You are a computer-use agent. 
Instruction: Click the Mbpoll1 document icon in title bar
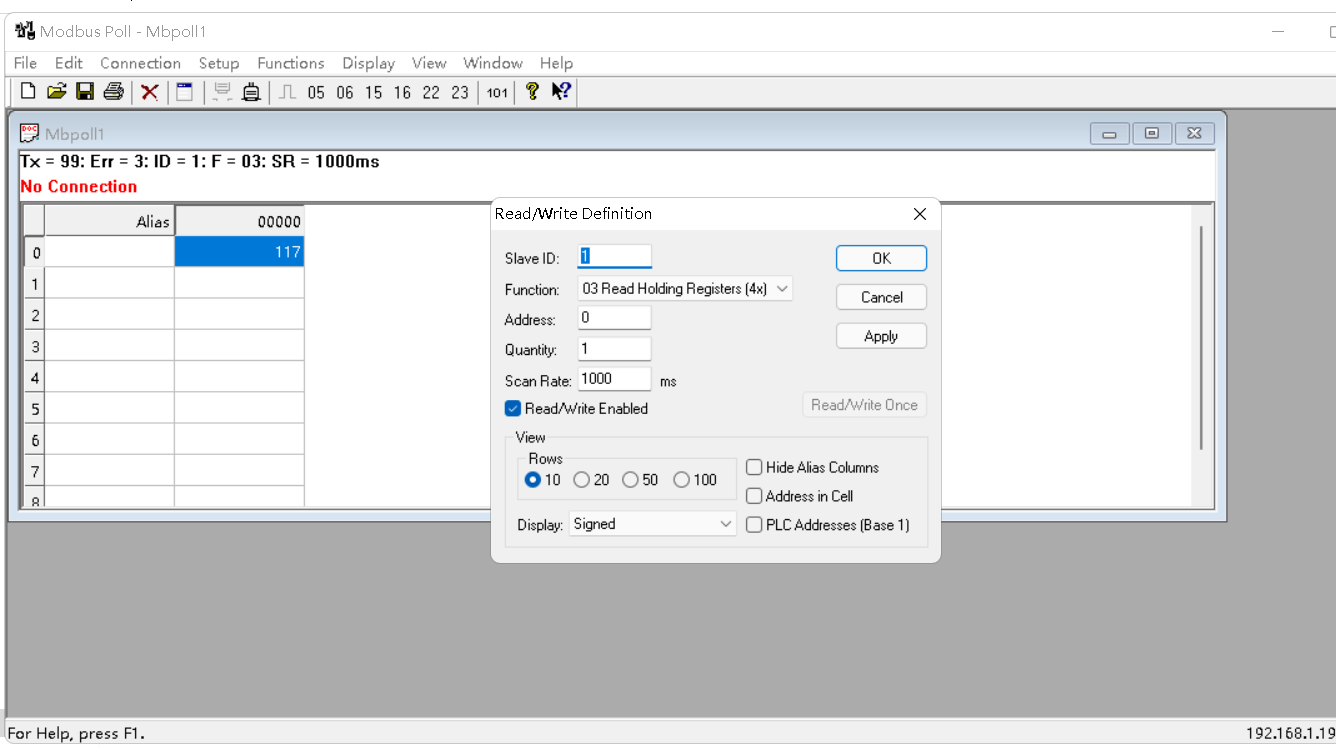click(x=30, y=133)
